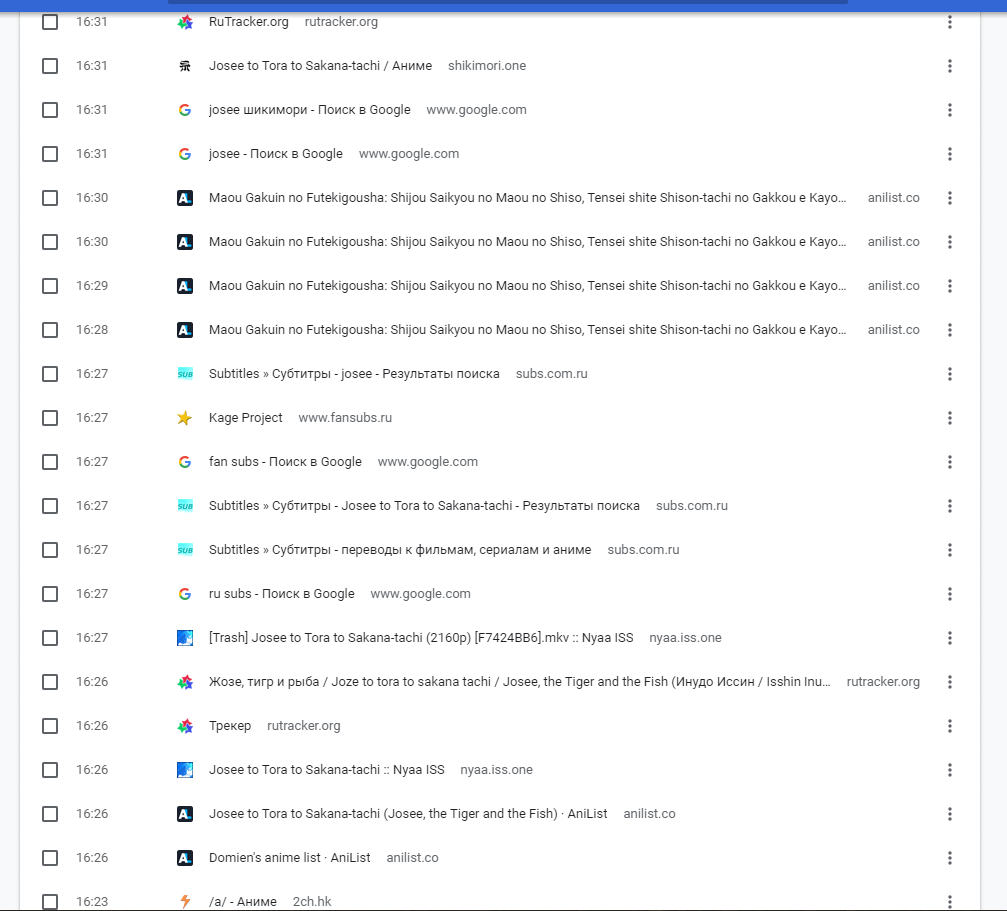Click rutracker favicon beside 'Трекер' entry
This screenshot has height=911, width=1007.
(x=185, y=726)
